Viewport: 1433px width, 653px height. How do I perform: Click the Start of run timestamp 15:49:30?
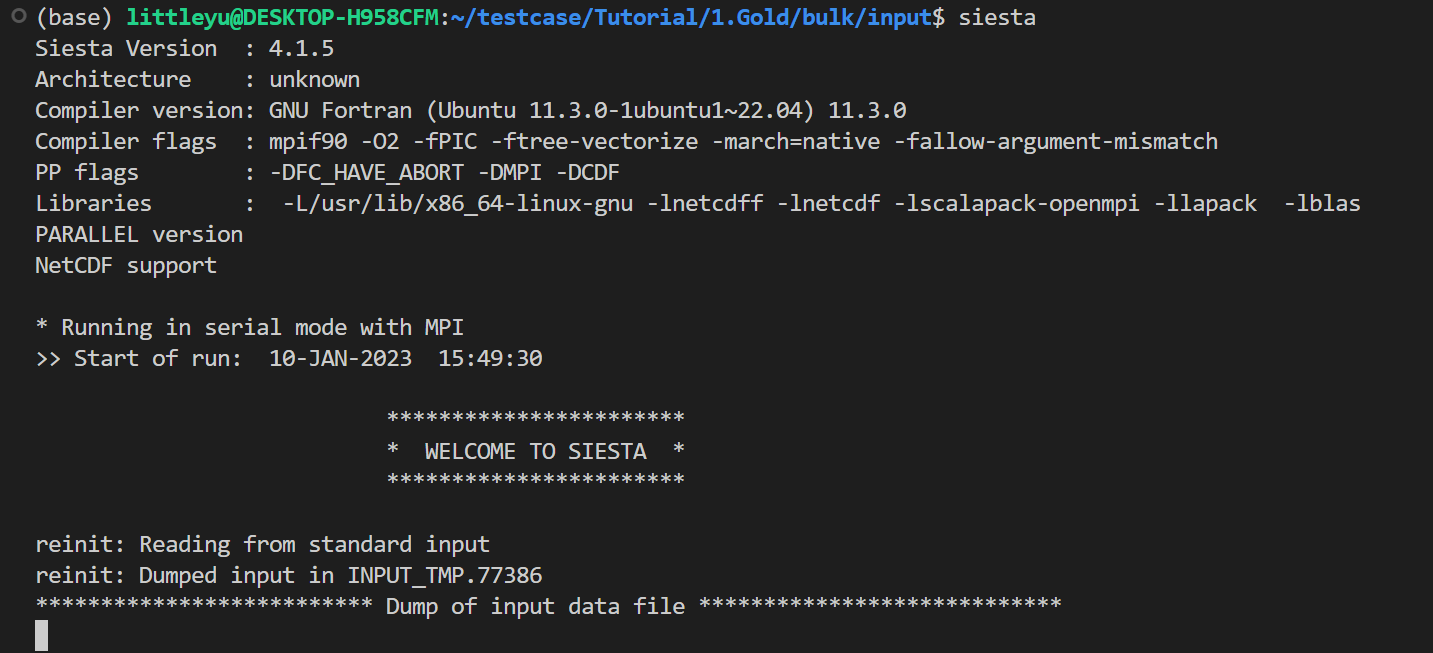(490, 358)
